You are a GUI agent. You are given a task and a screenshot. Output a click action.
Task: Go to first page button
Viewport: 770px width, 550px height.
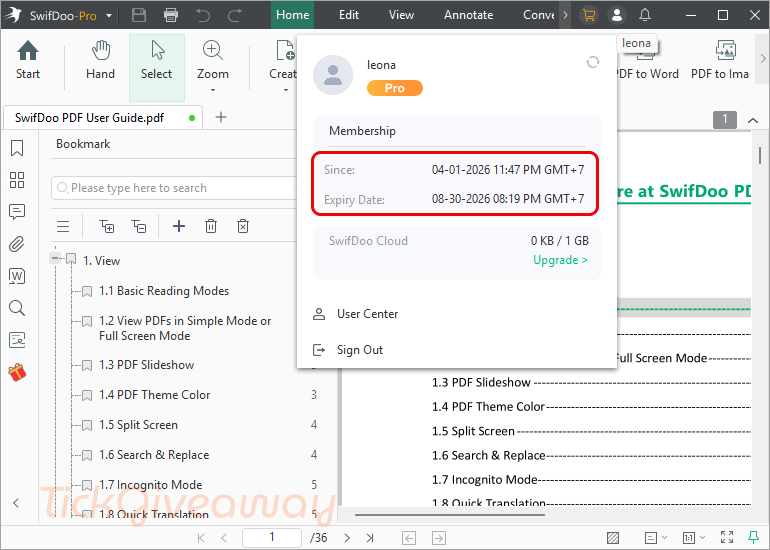pos(201,538)
